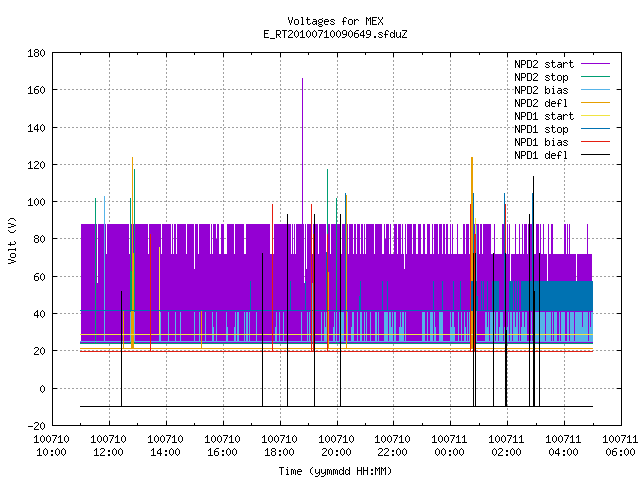The image size is (640, 480).
Task: Click the 100710 10:00 time tick label
Action: pyautogui.click(x=51, y=446)
